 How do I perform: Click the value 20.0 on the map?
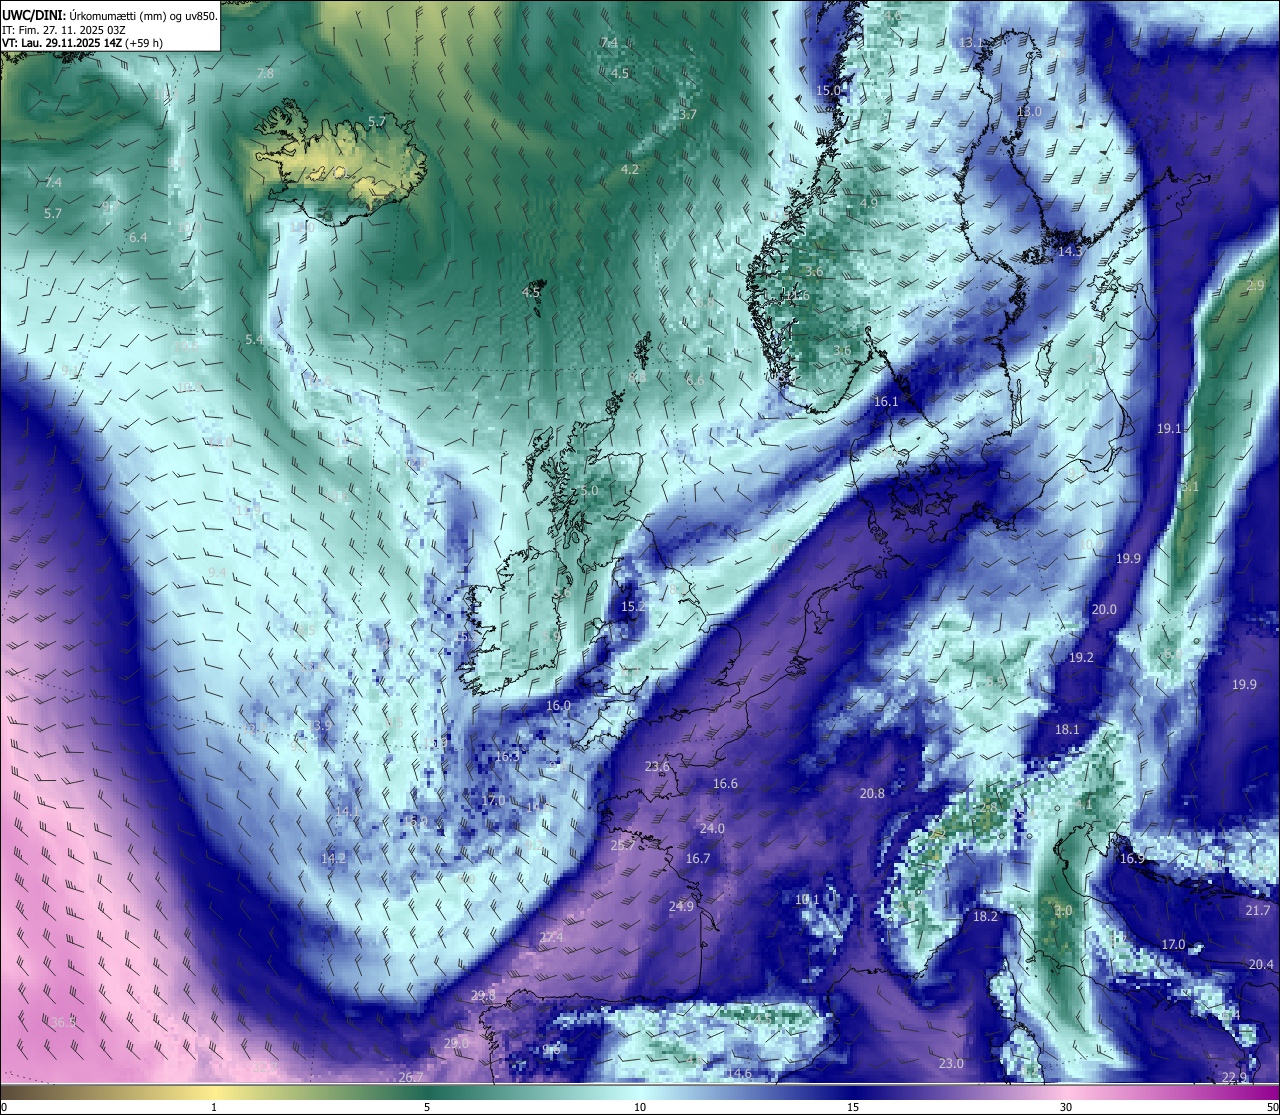tap(1104, 609)
